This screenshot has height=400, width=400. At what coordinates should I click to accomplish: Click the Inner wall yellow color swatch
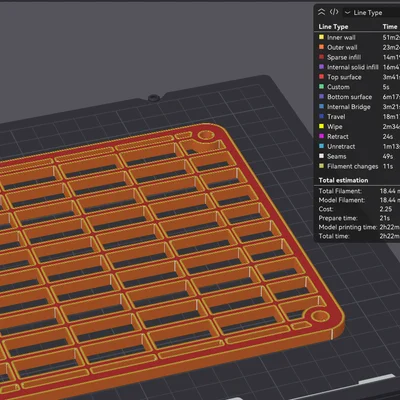pos(321,37)
